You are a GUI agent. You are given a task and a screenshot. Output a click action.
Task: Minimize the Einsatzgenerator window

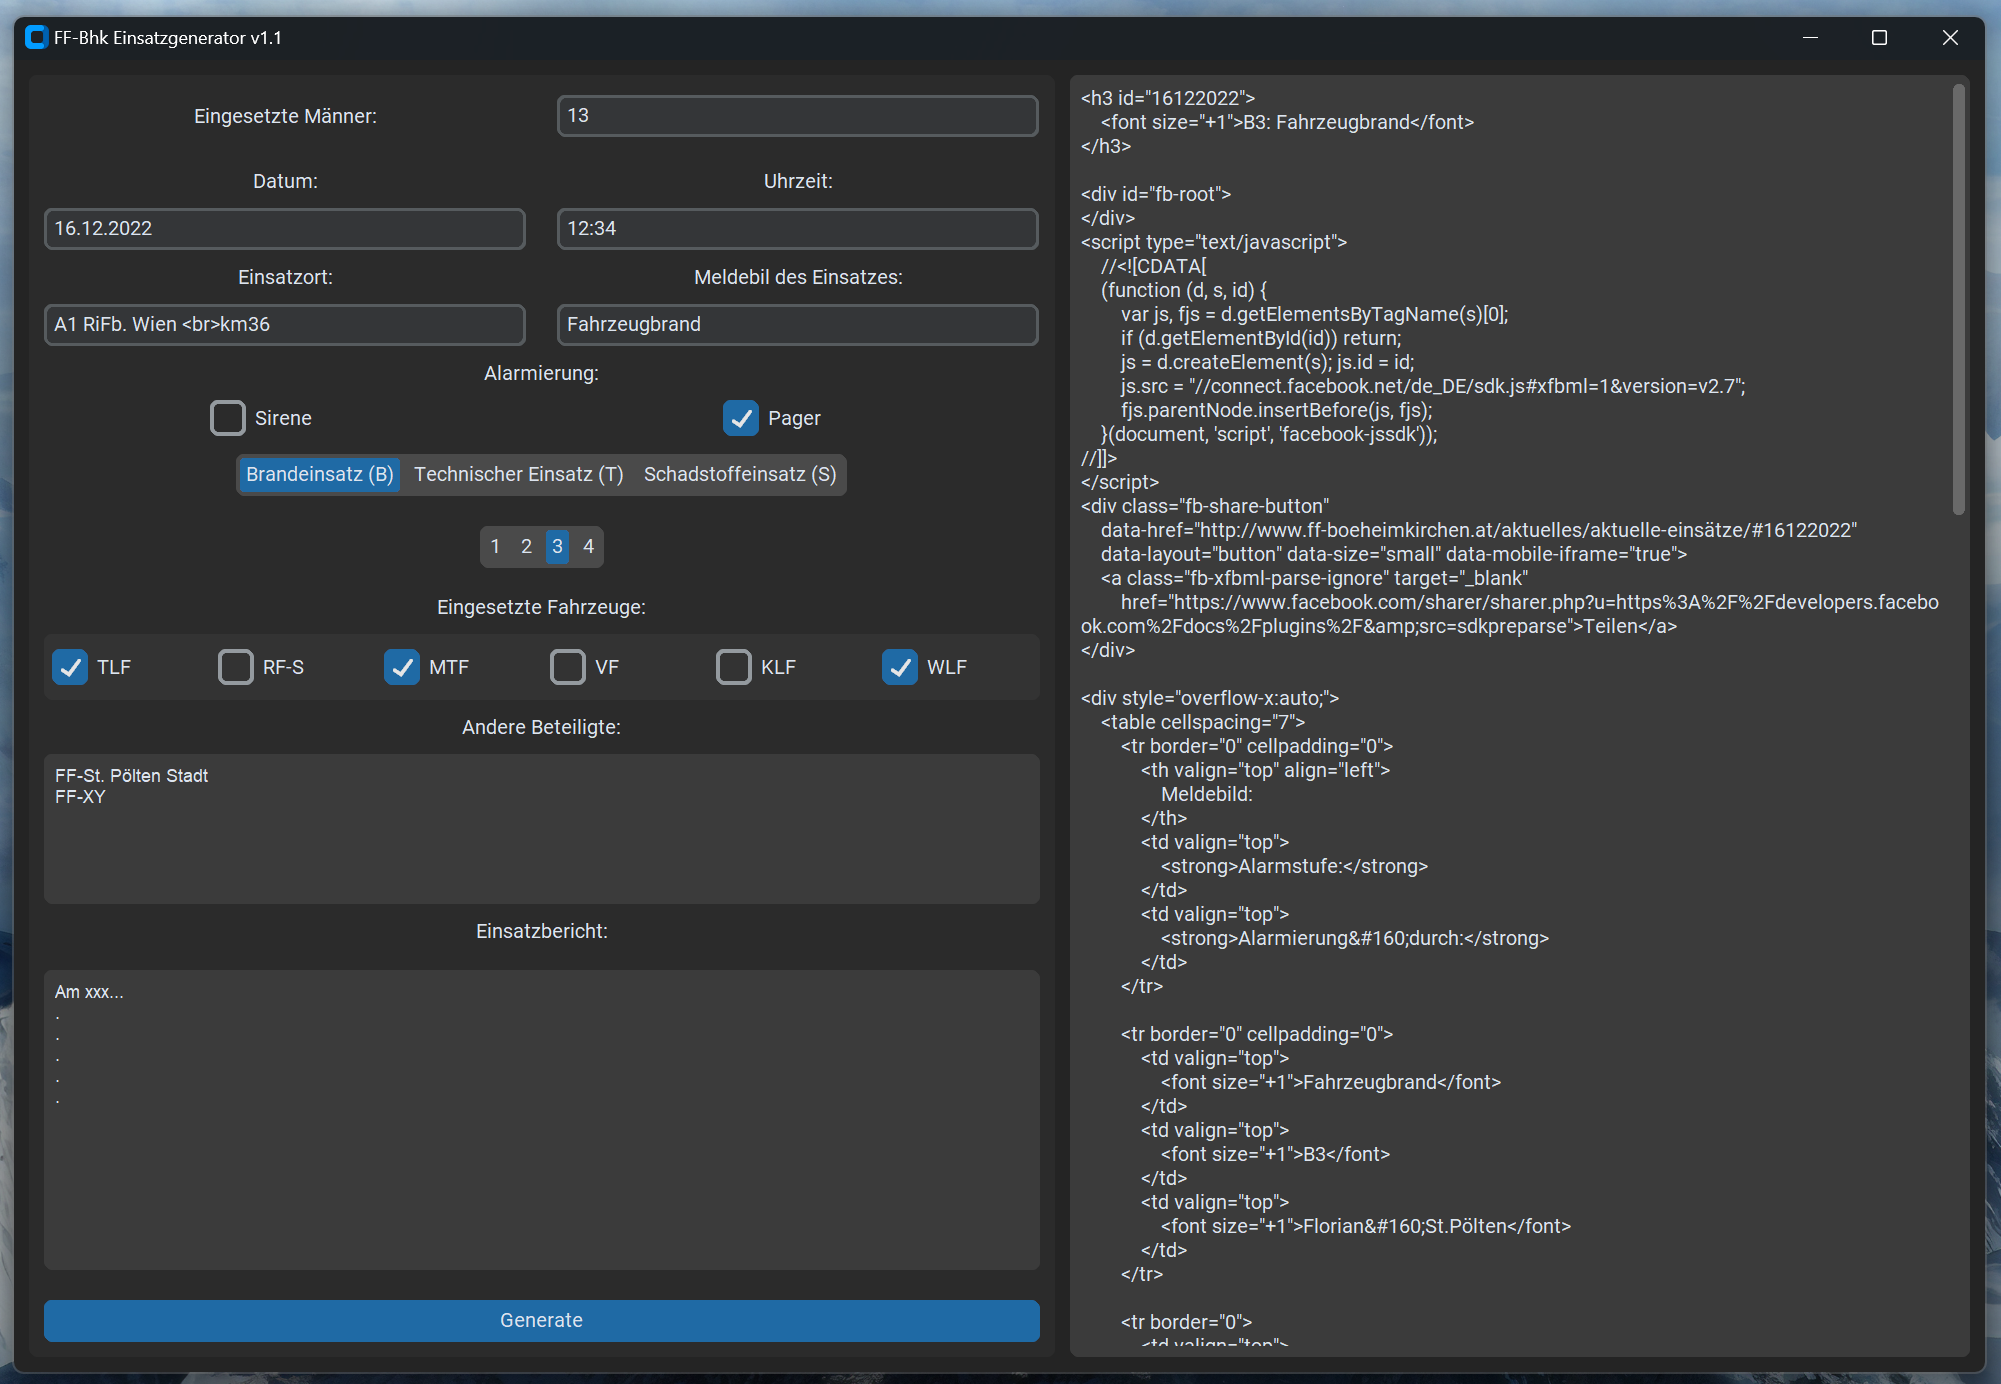coord(1810,38)
